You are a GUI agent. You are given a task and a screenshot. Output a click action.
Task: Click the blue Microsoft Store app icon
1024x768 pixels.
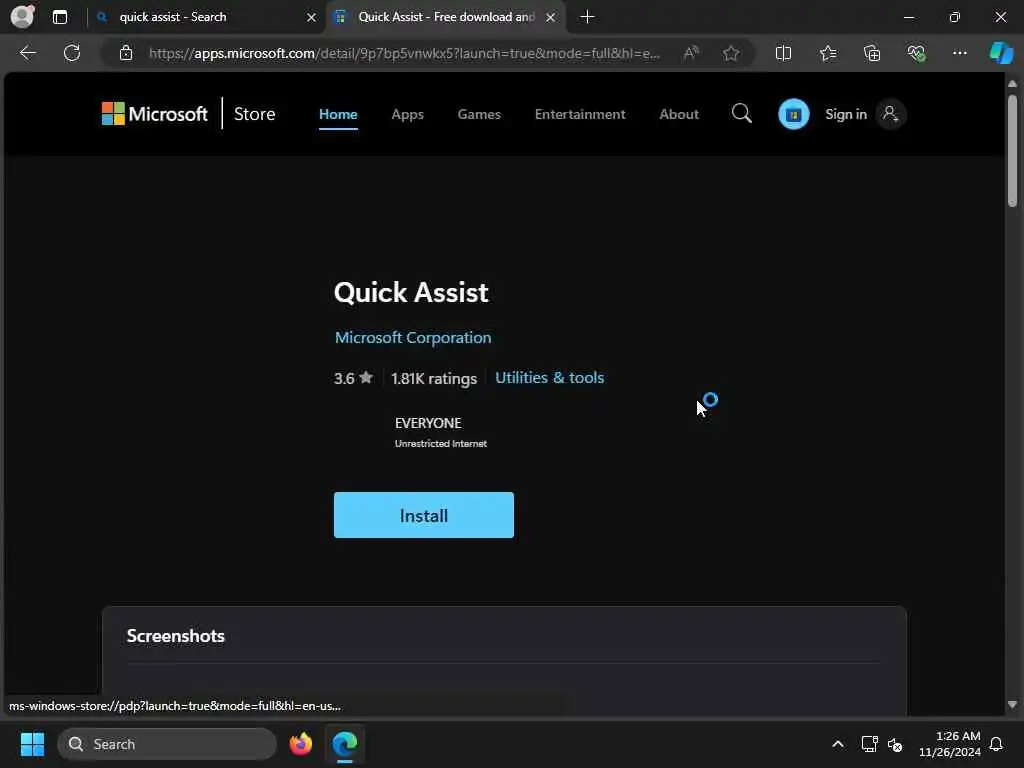coord(793,114)
